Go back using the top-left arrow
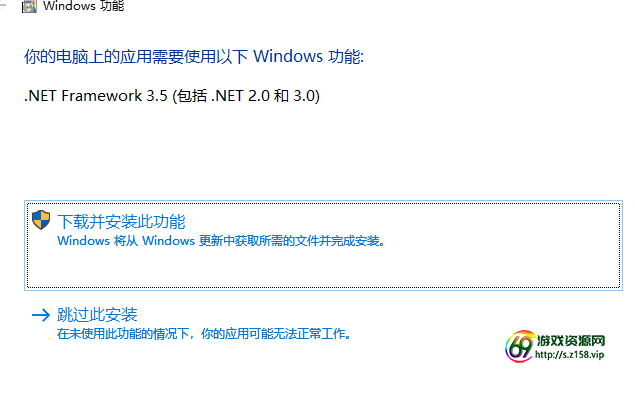 (x=3, y=6)
